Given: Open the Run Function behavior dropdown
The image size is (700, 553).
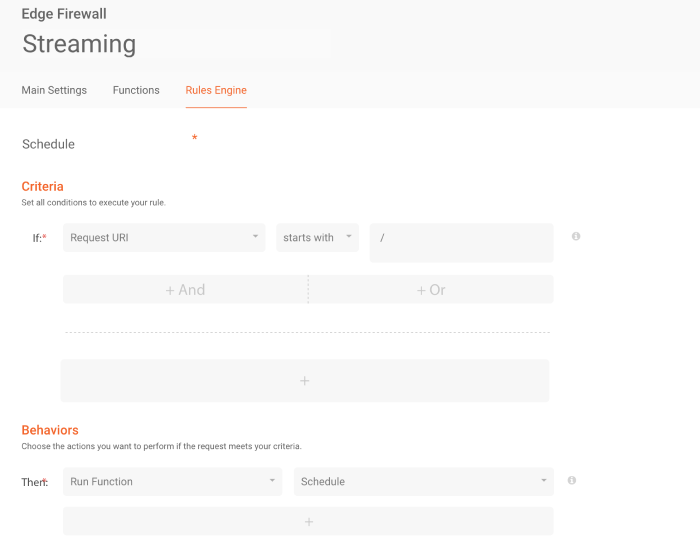Looking at the screenshot, I should pyautogui.click(x=173, y=482).
